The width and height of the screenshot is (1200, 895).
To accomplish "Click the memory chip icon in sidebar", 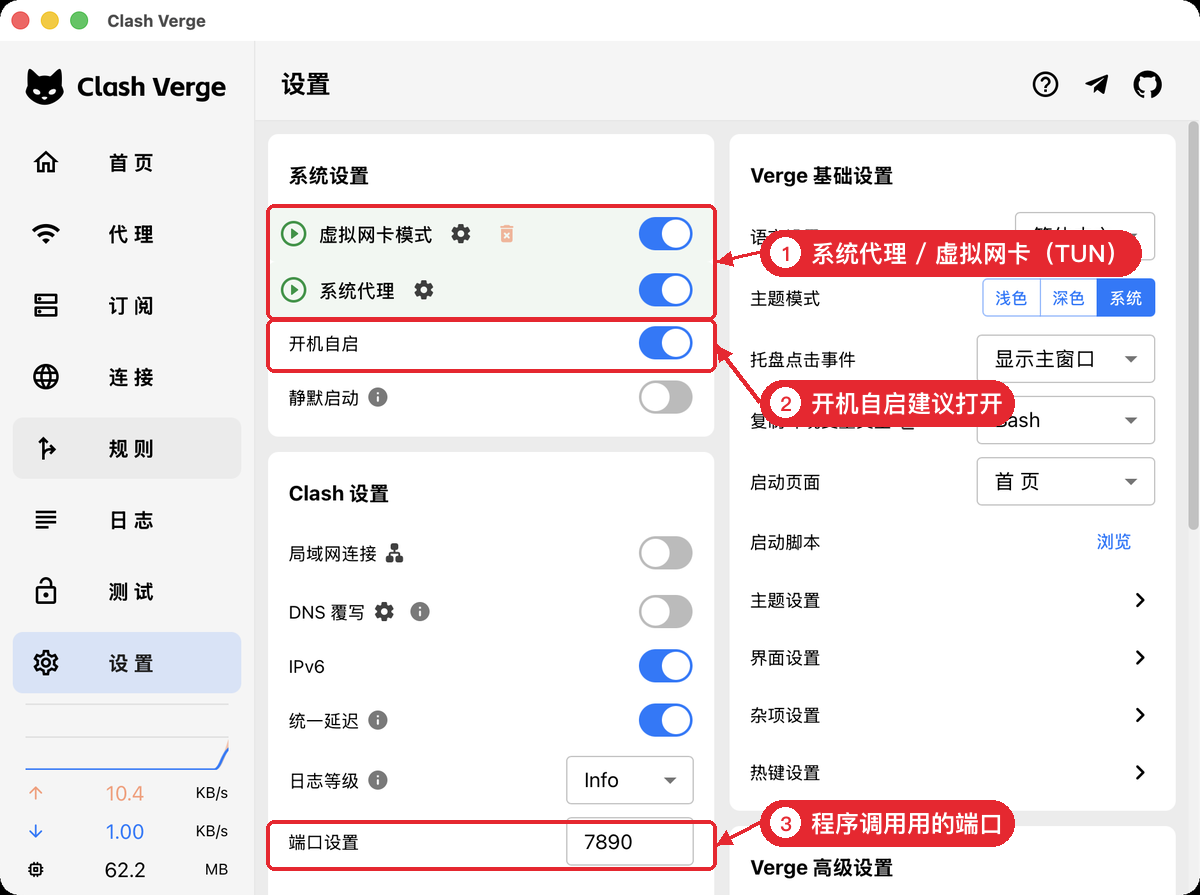I will point(37,870).
